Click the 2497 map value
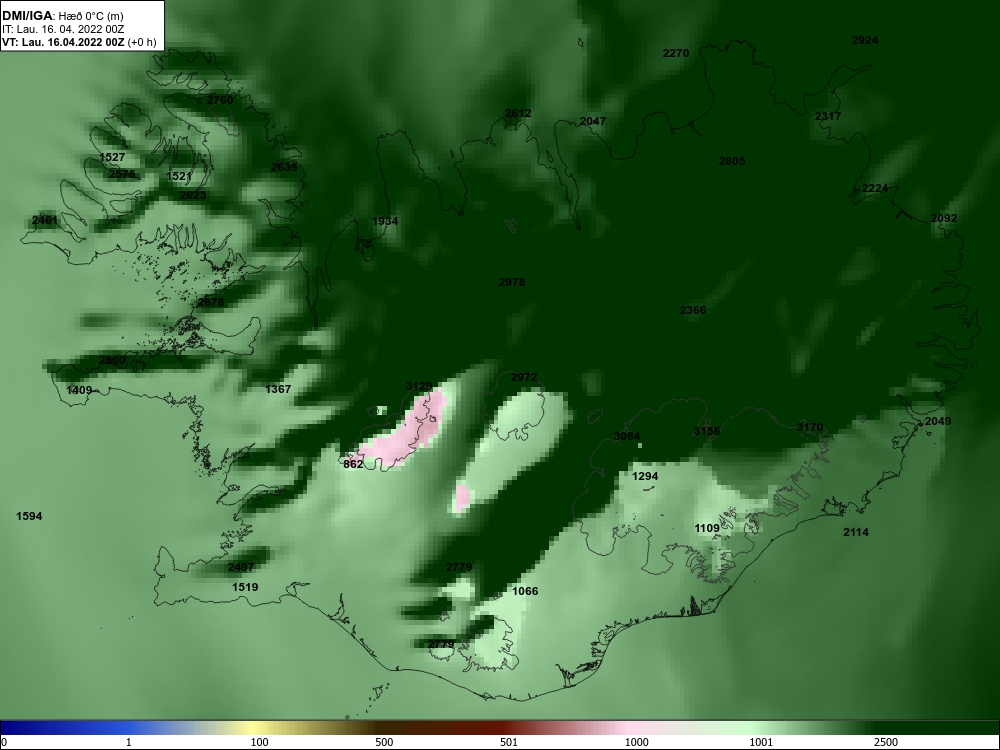The image size is (1000, 750). 241,567
